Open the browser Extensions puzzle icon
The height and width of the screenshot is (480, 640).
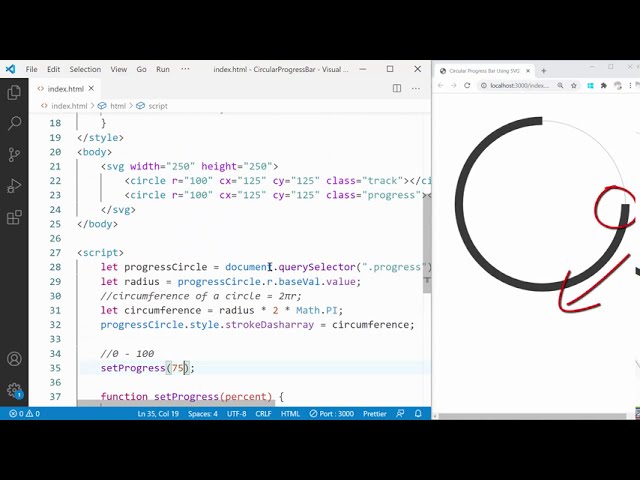604,85
